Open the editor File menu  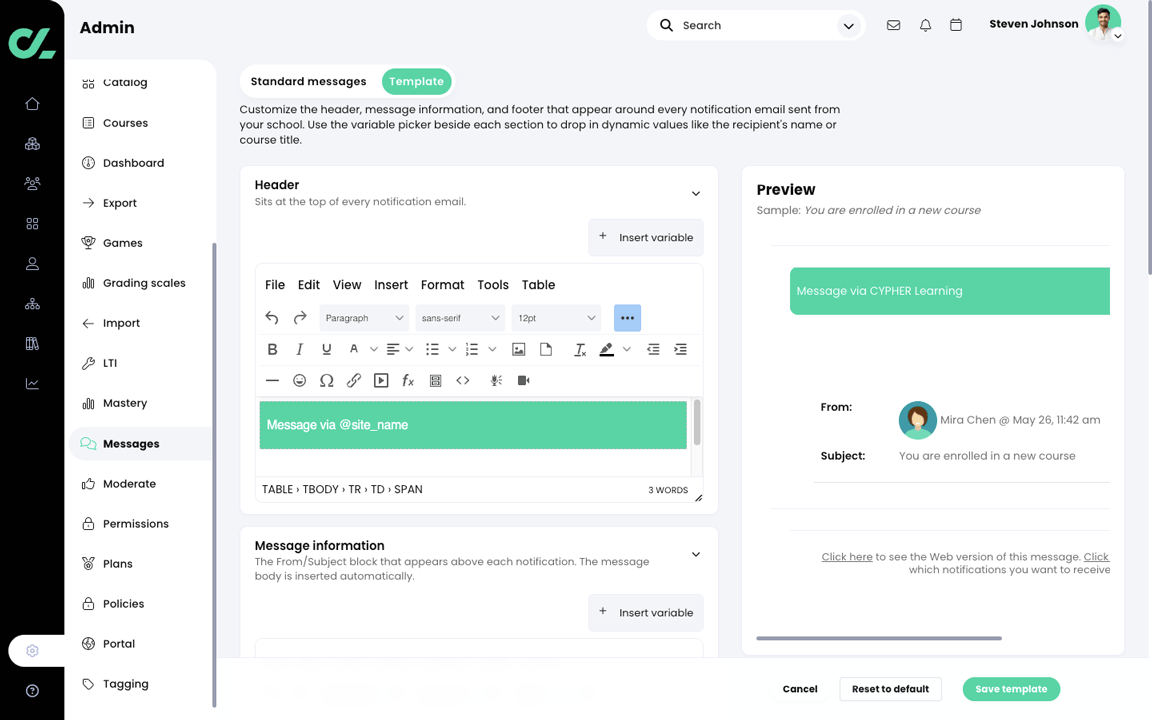point(275,285)
